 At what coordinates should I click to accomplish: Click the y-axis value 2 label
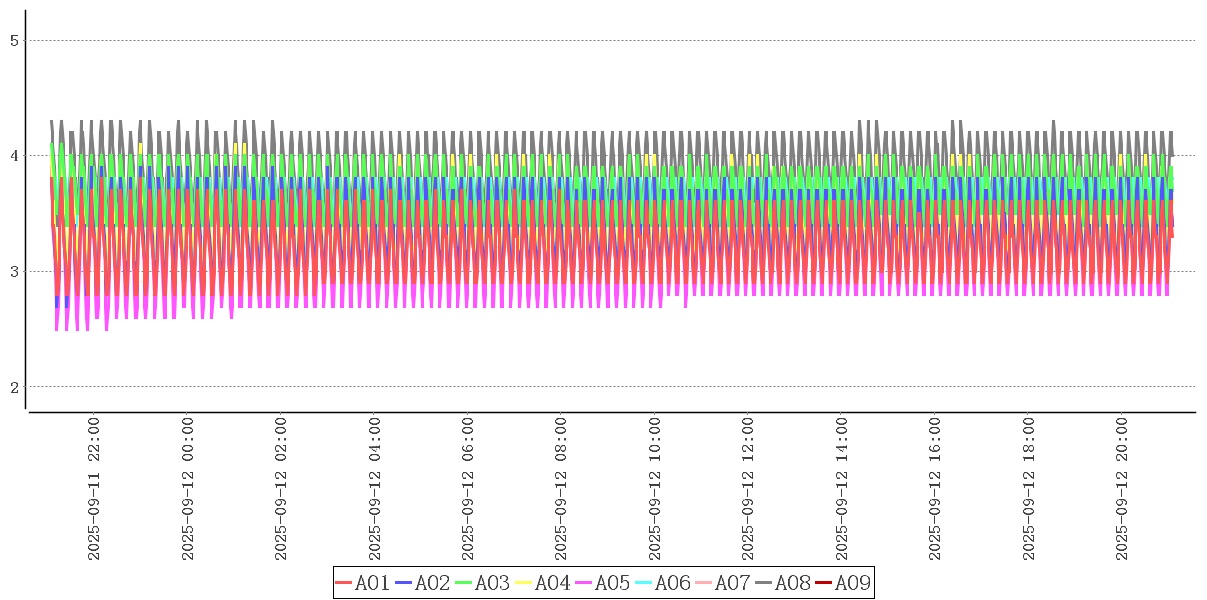(x=15, y=387)
